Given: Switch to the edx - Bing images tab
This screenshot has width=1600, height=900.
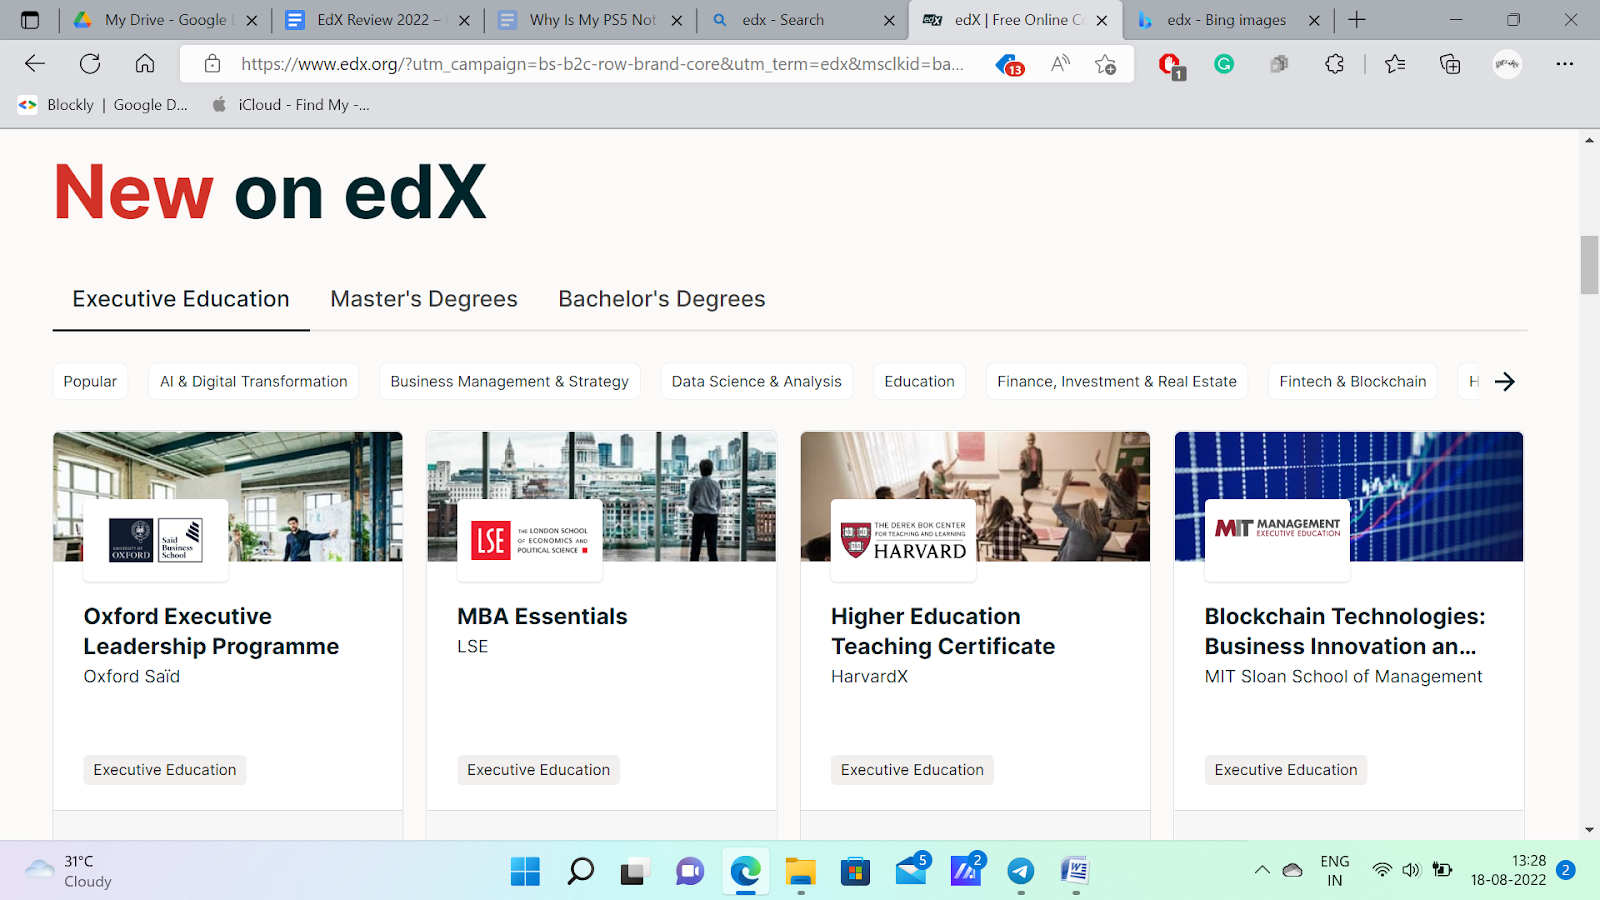Looking at the screenshot, I should tap(1226, 20).
